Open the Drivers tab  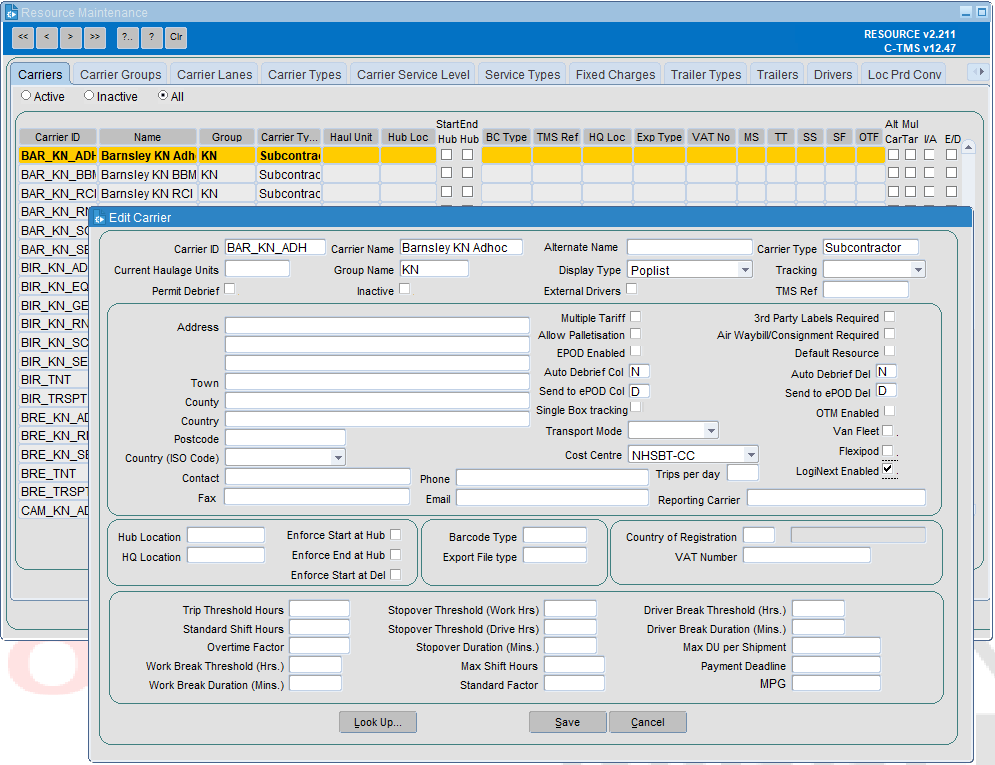833,74
